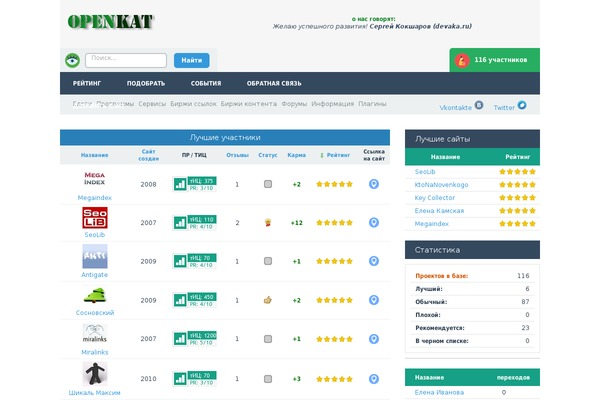The height and width of the screenshot is (400, 600).
Task: Open the СОБЫТИЯ menu item
Action: tap(206, 83)
